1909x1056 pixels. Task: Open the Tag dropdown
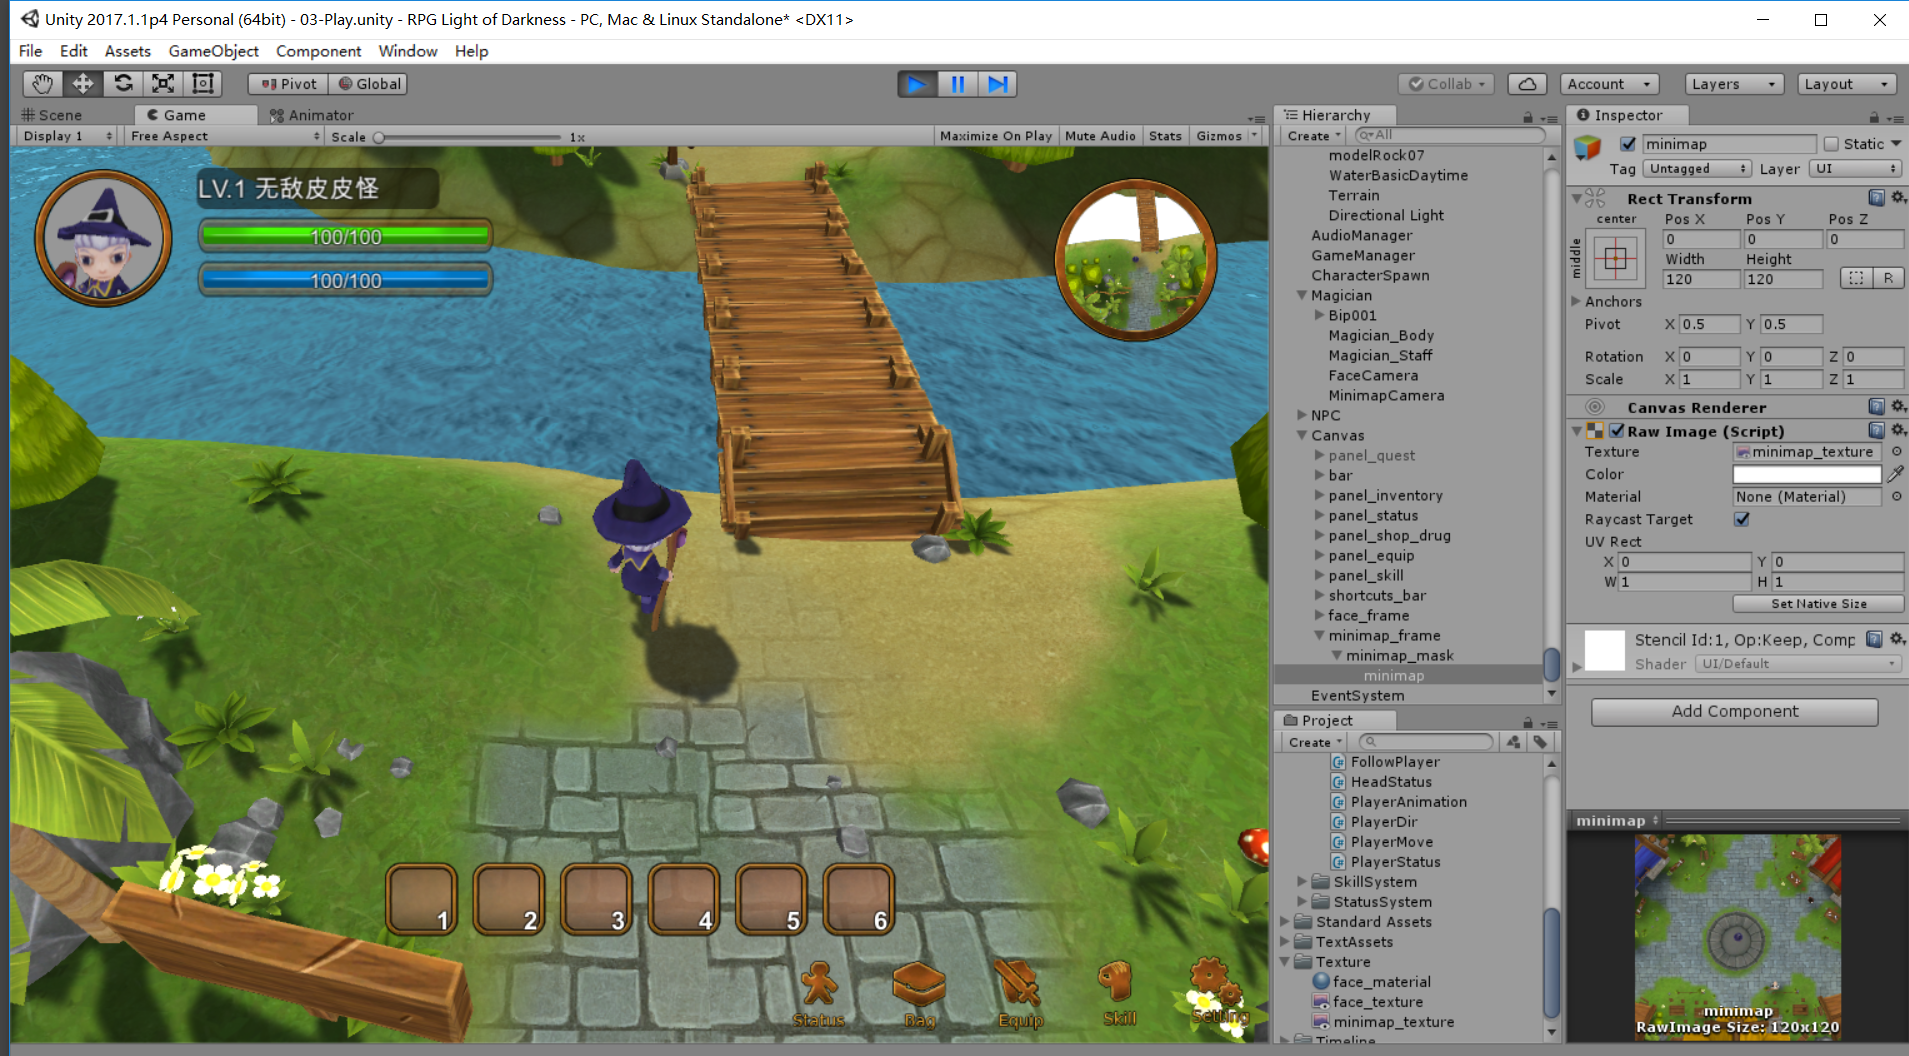coord(1698,169)
